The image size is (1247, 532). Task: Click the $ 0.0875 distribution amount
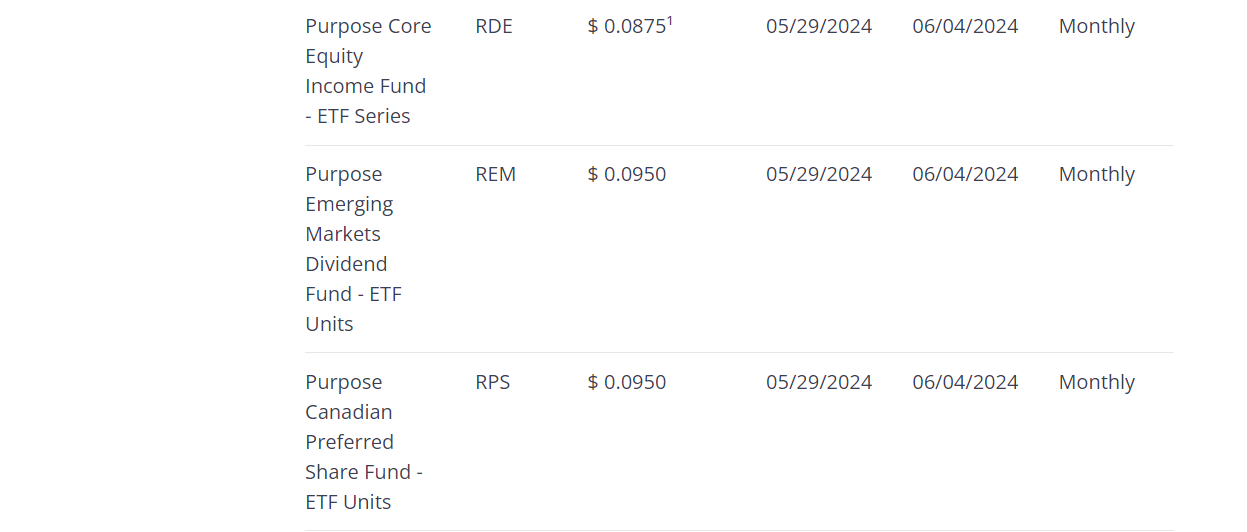(x=626, y=27)
